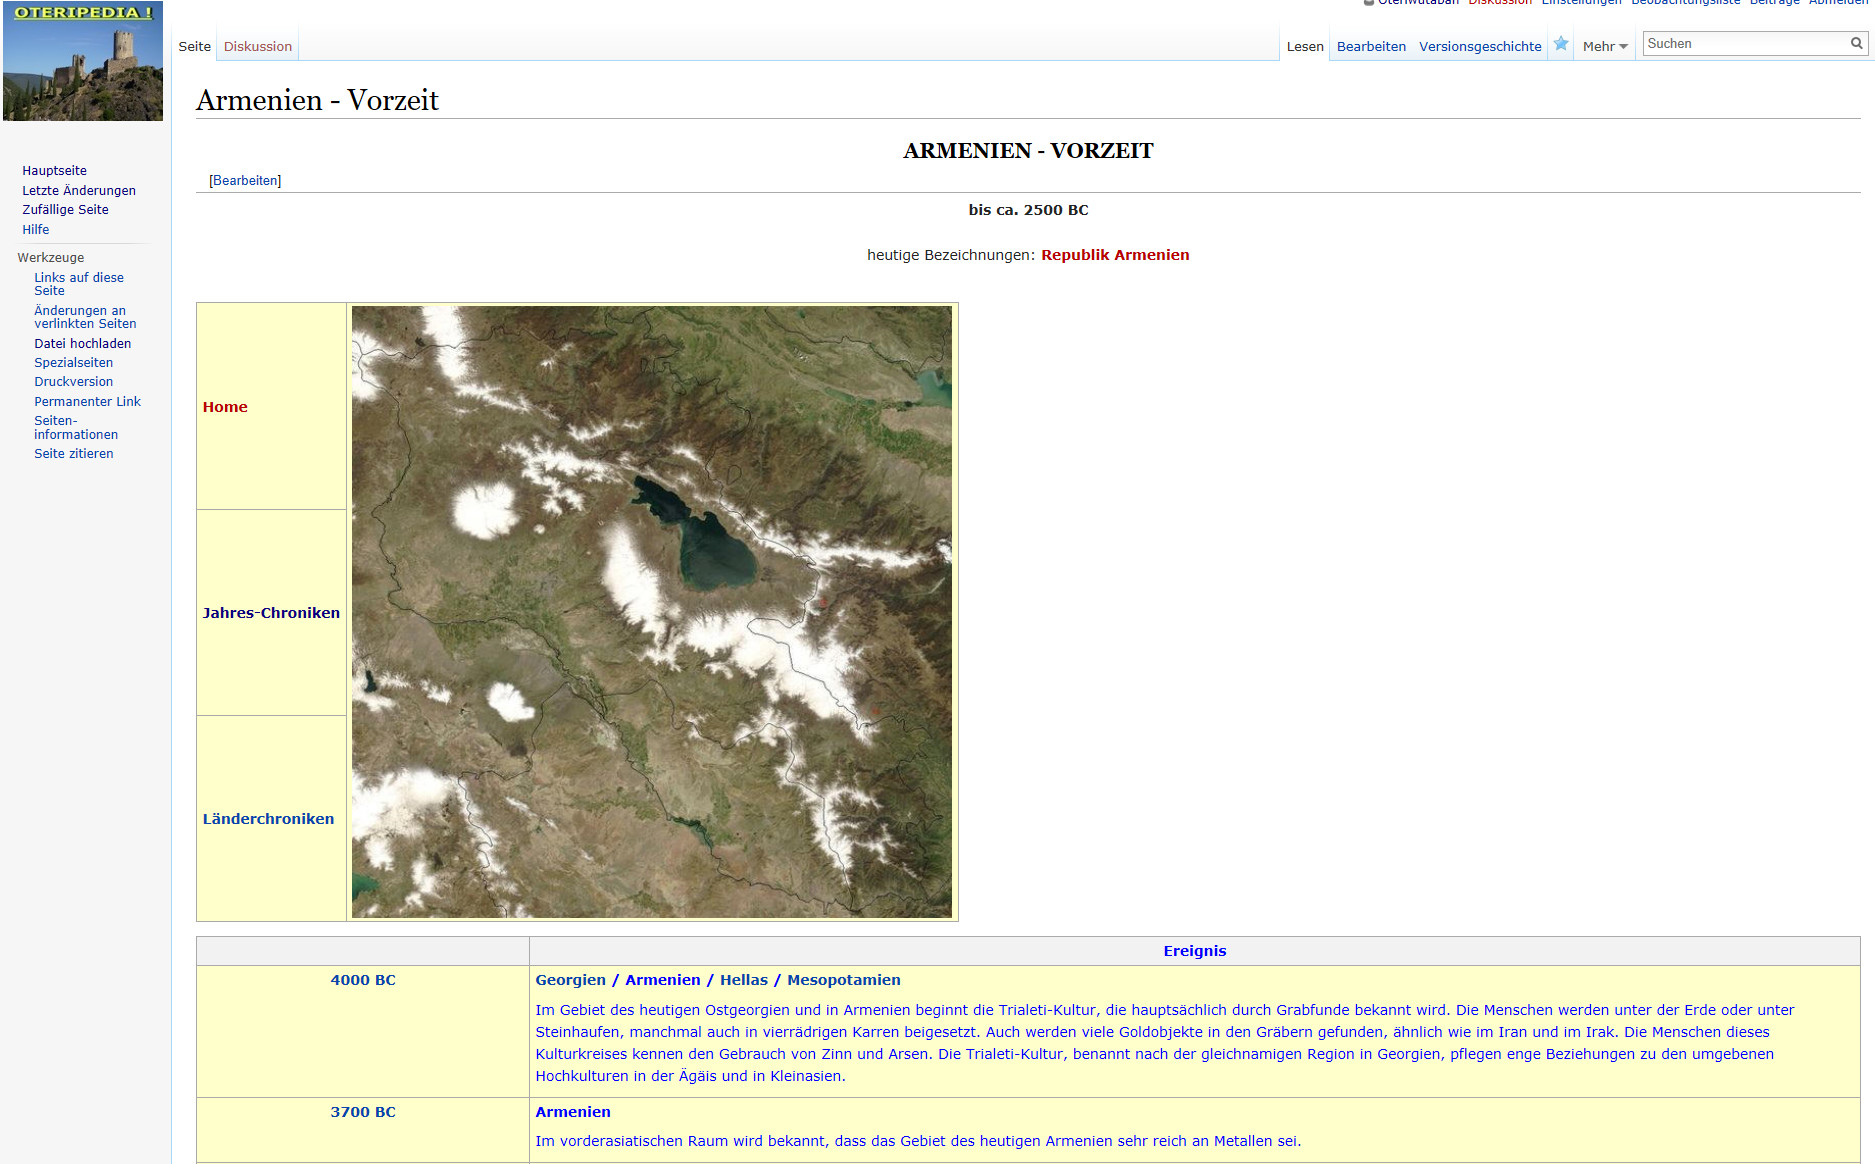
Task: Click the Oteripedia castle logo
Action: pyautogui.click(x=83, y=62)
